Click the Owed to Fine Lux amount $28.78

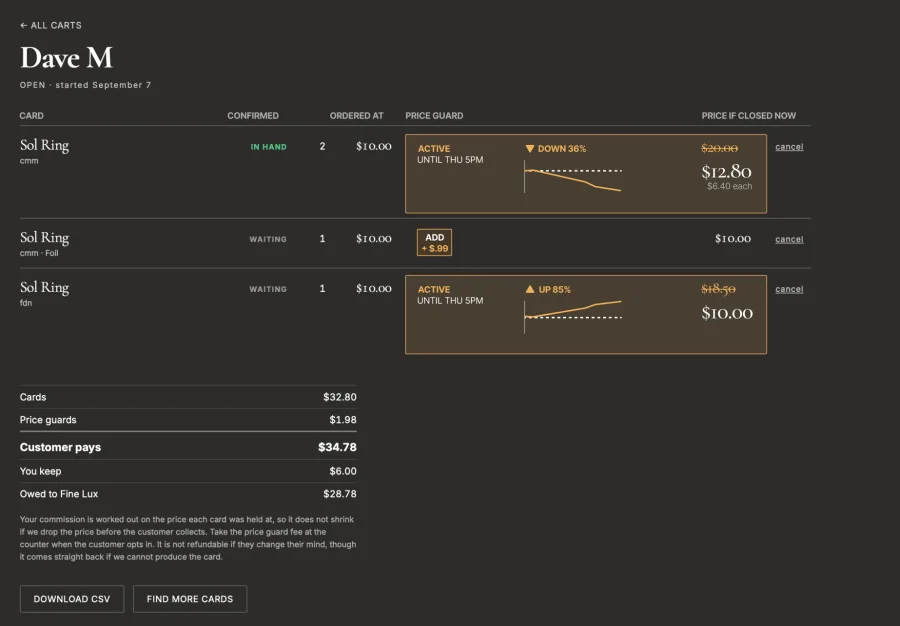pyautogui.click(x=340, y=494)
